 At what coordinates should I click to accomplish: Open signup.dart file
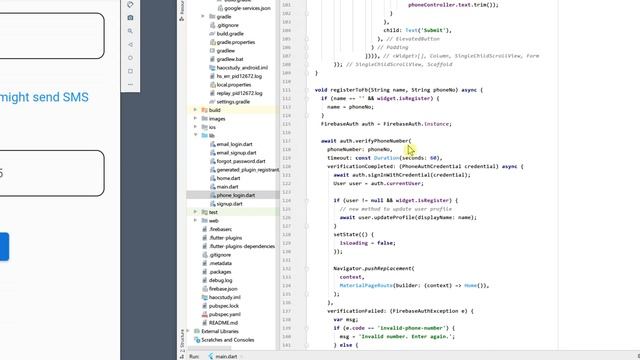coord(226,204)
